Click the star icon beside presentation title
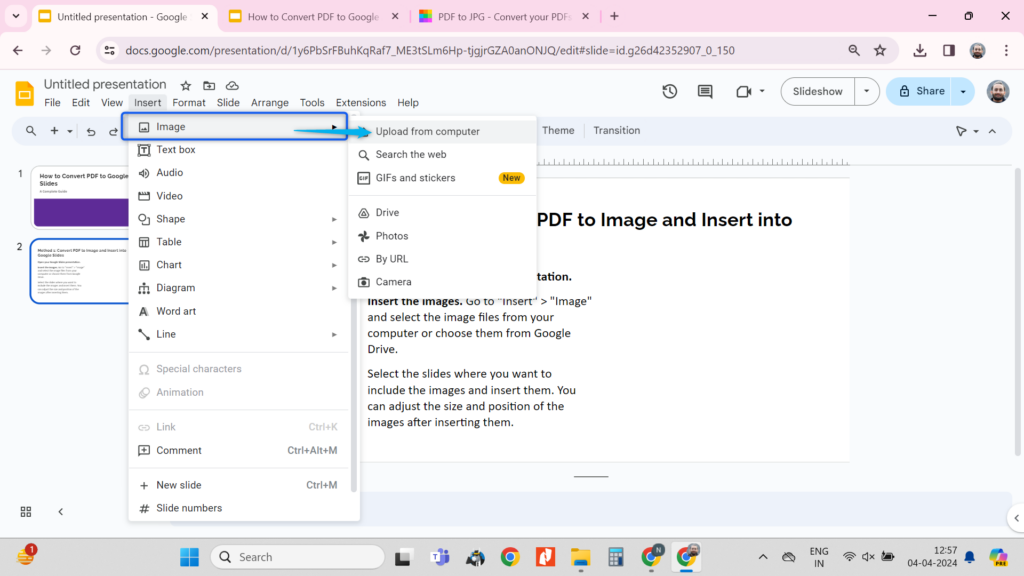The height and width of the screenshot is (576, 1024). point(185,86)
